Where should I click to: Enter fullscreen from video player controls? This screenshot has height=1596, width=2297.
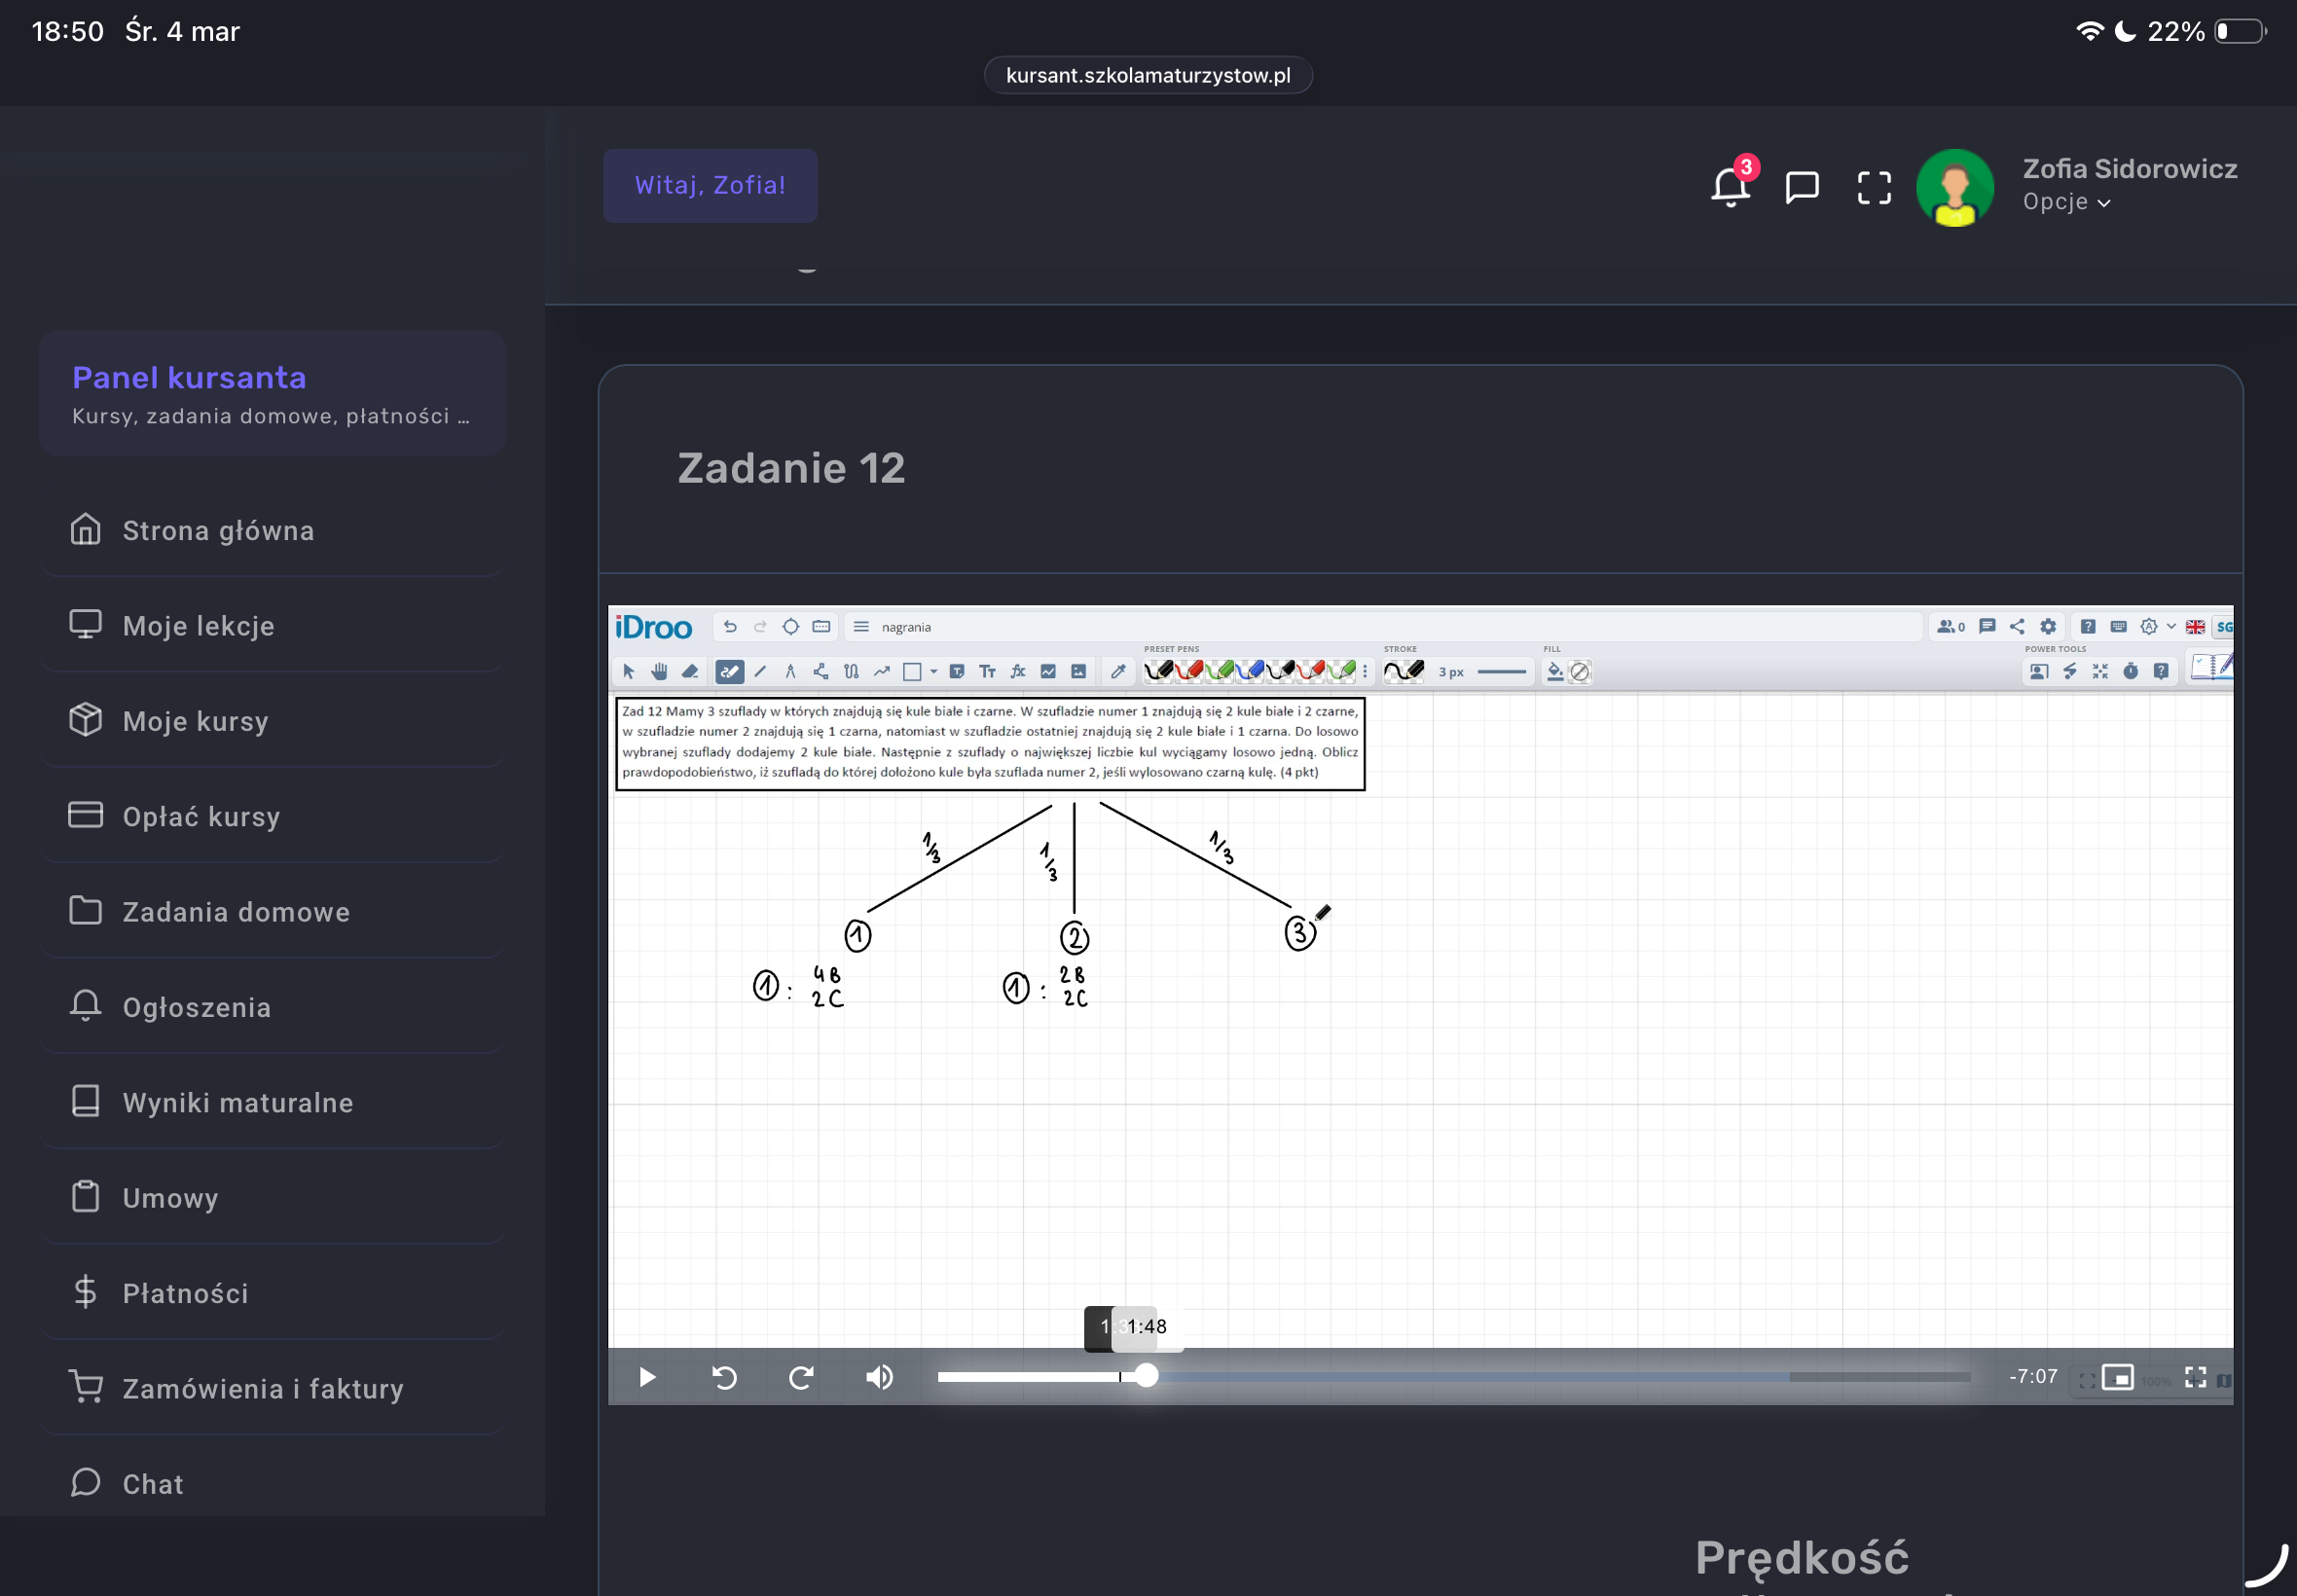(x=2195, y=1377)
